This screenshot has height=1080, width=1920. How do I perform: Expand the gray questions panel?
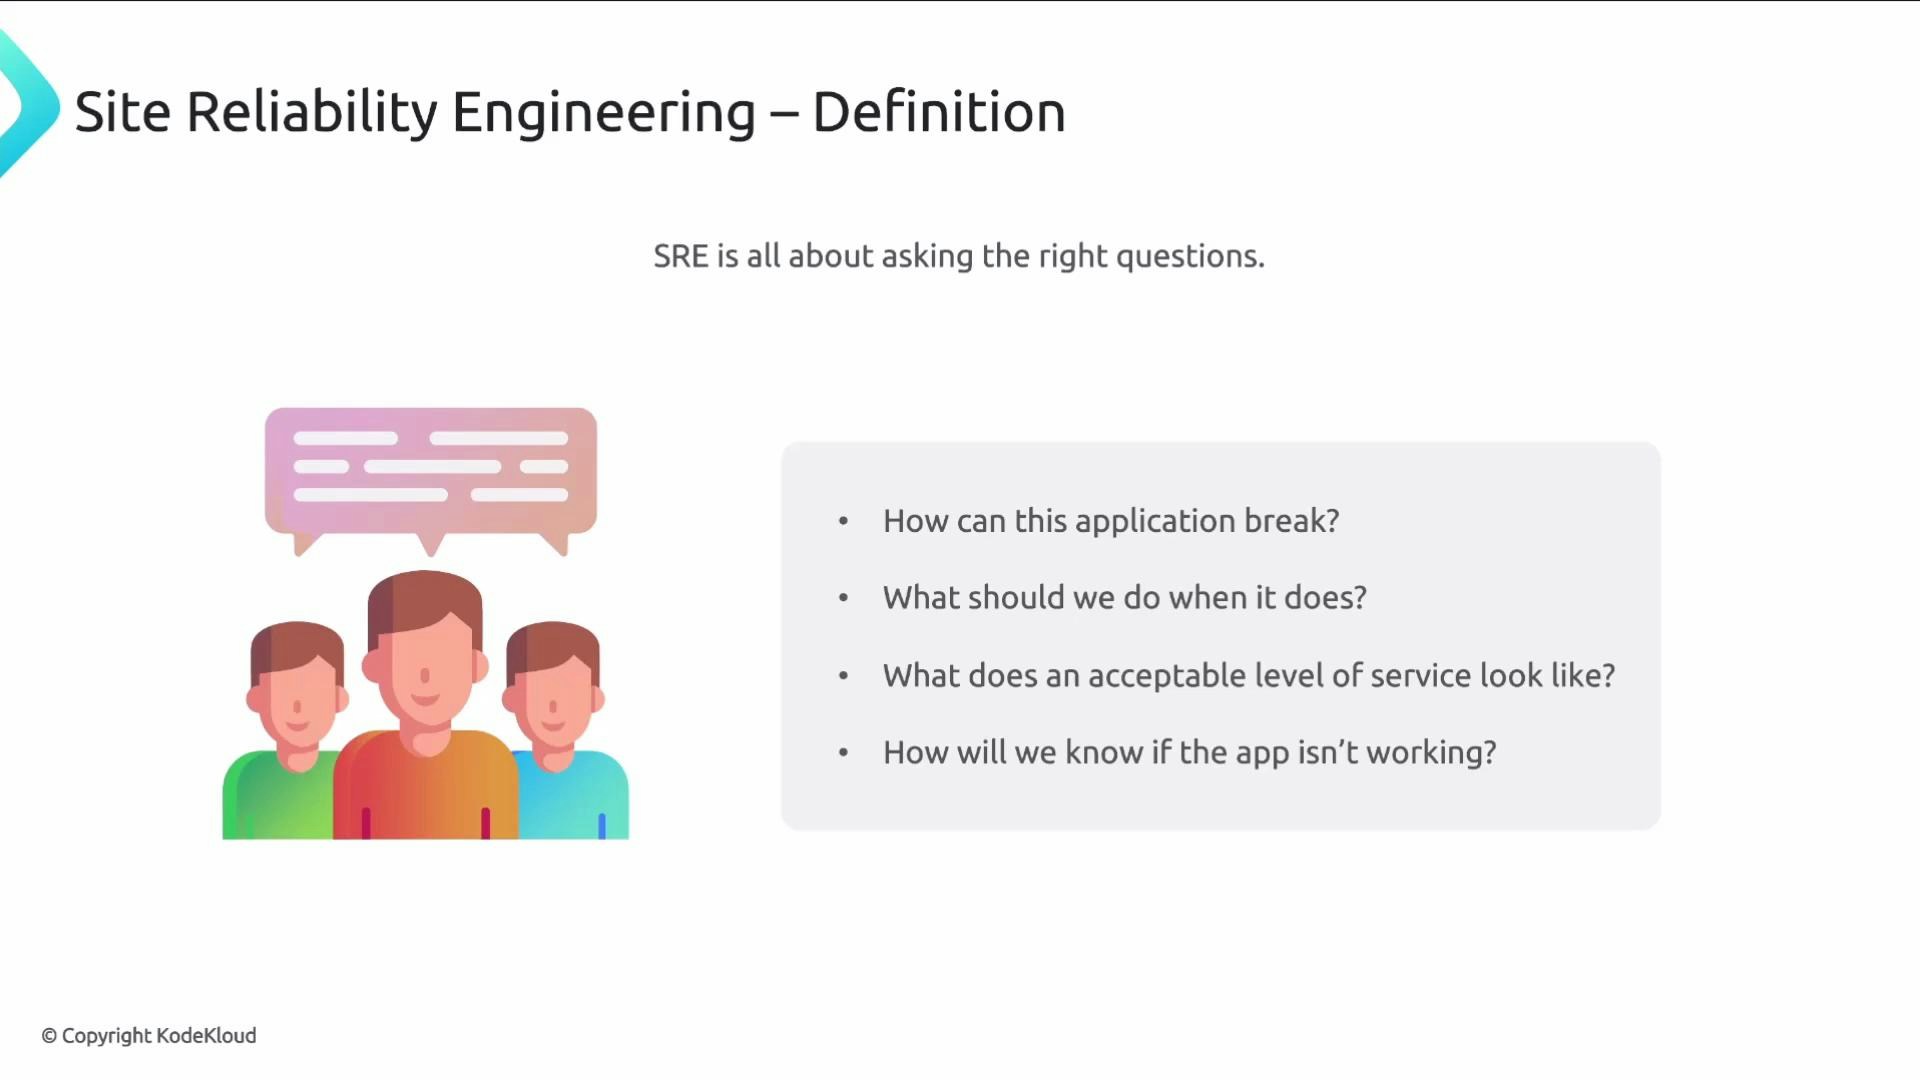[1220, 636]
